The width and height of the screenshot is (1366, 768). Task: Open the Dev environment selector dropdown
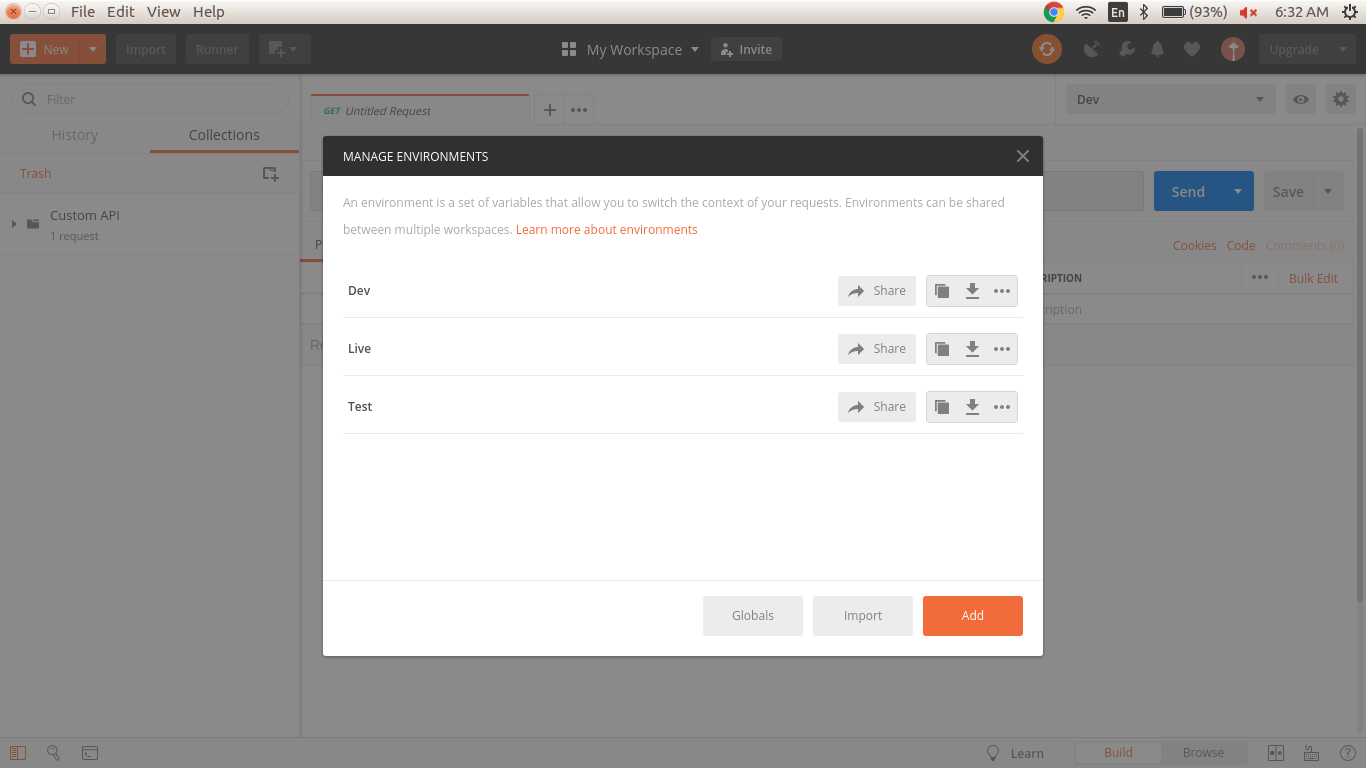pos(1170,99)
